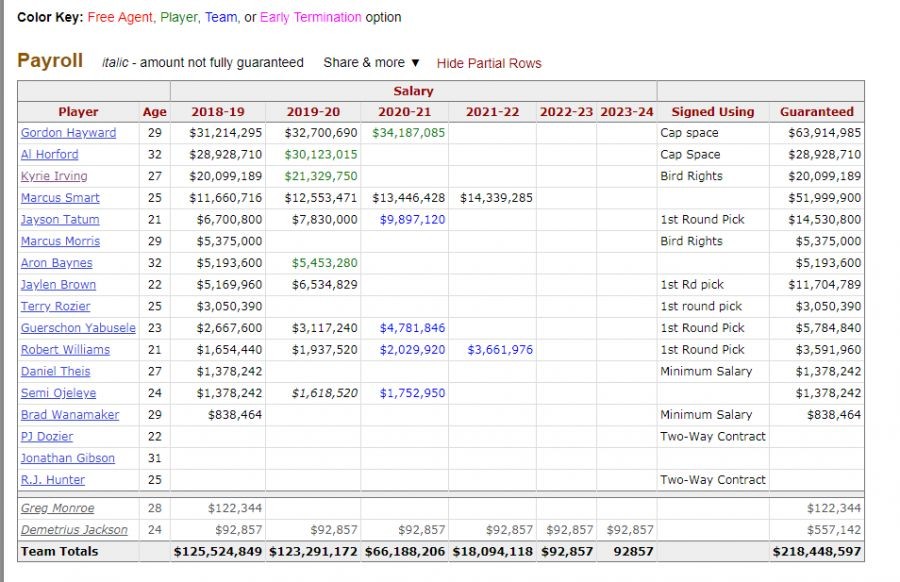
Task: Open Terry Rozier's player page
Action: click(x=55, y=306)
